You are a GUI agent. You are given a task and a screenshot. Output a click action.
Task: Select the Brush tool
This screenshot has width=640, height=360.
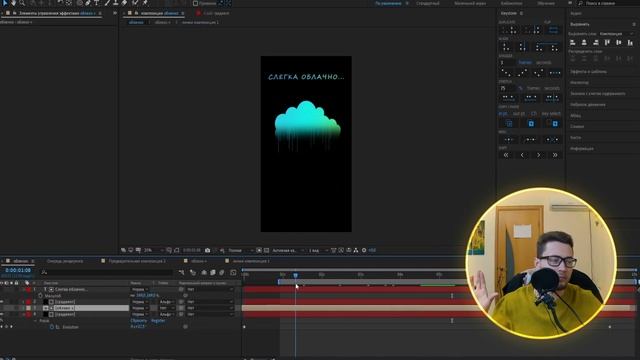(x=107, y=2)
